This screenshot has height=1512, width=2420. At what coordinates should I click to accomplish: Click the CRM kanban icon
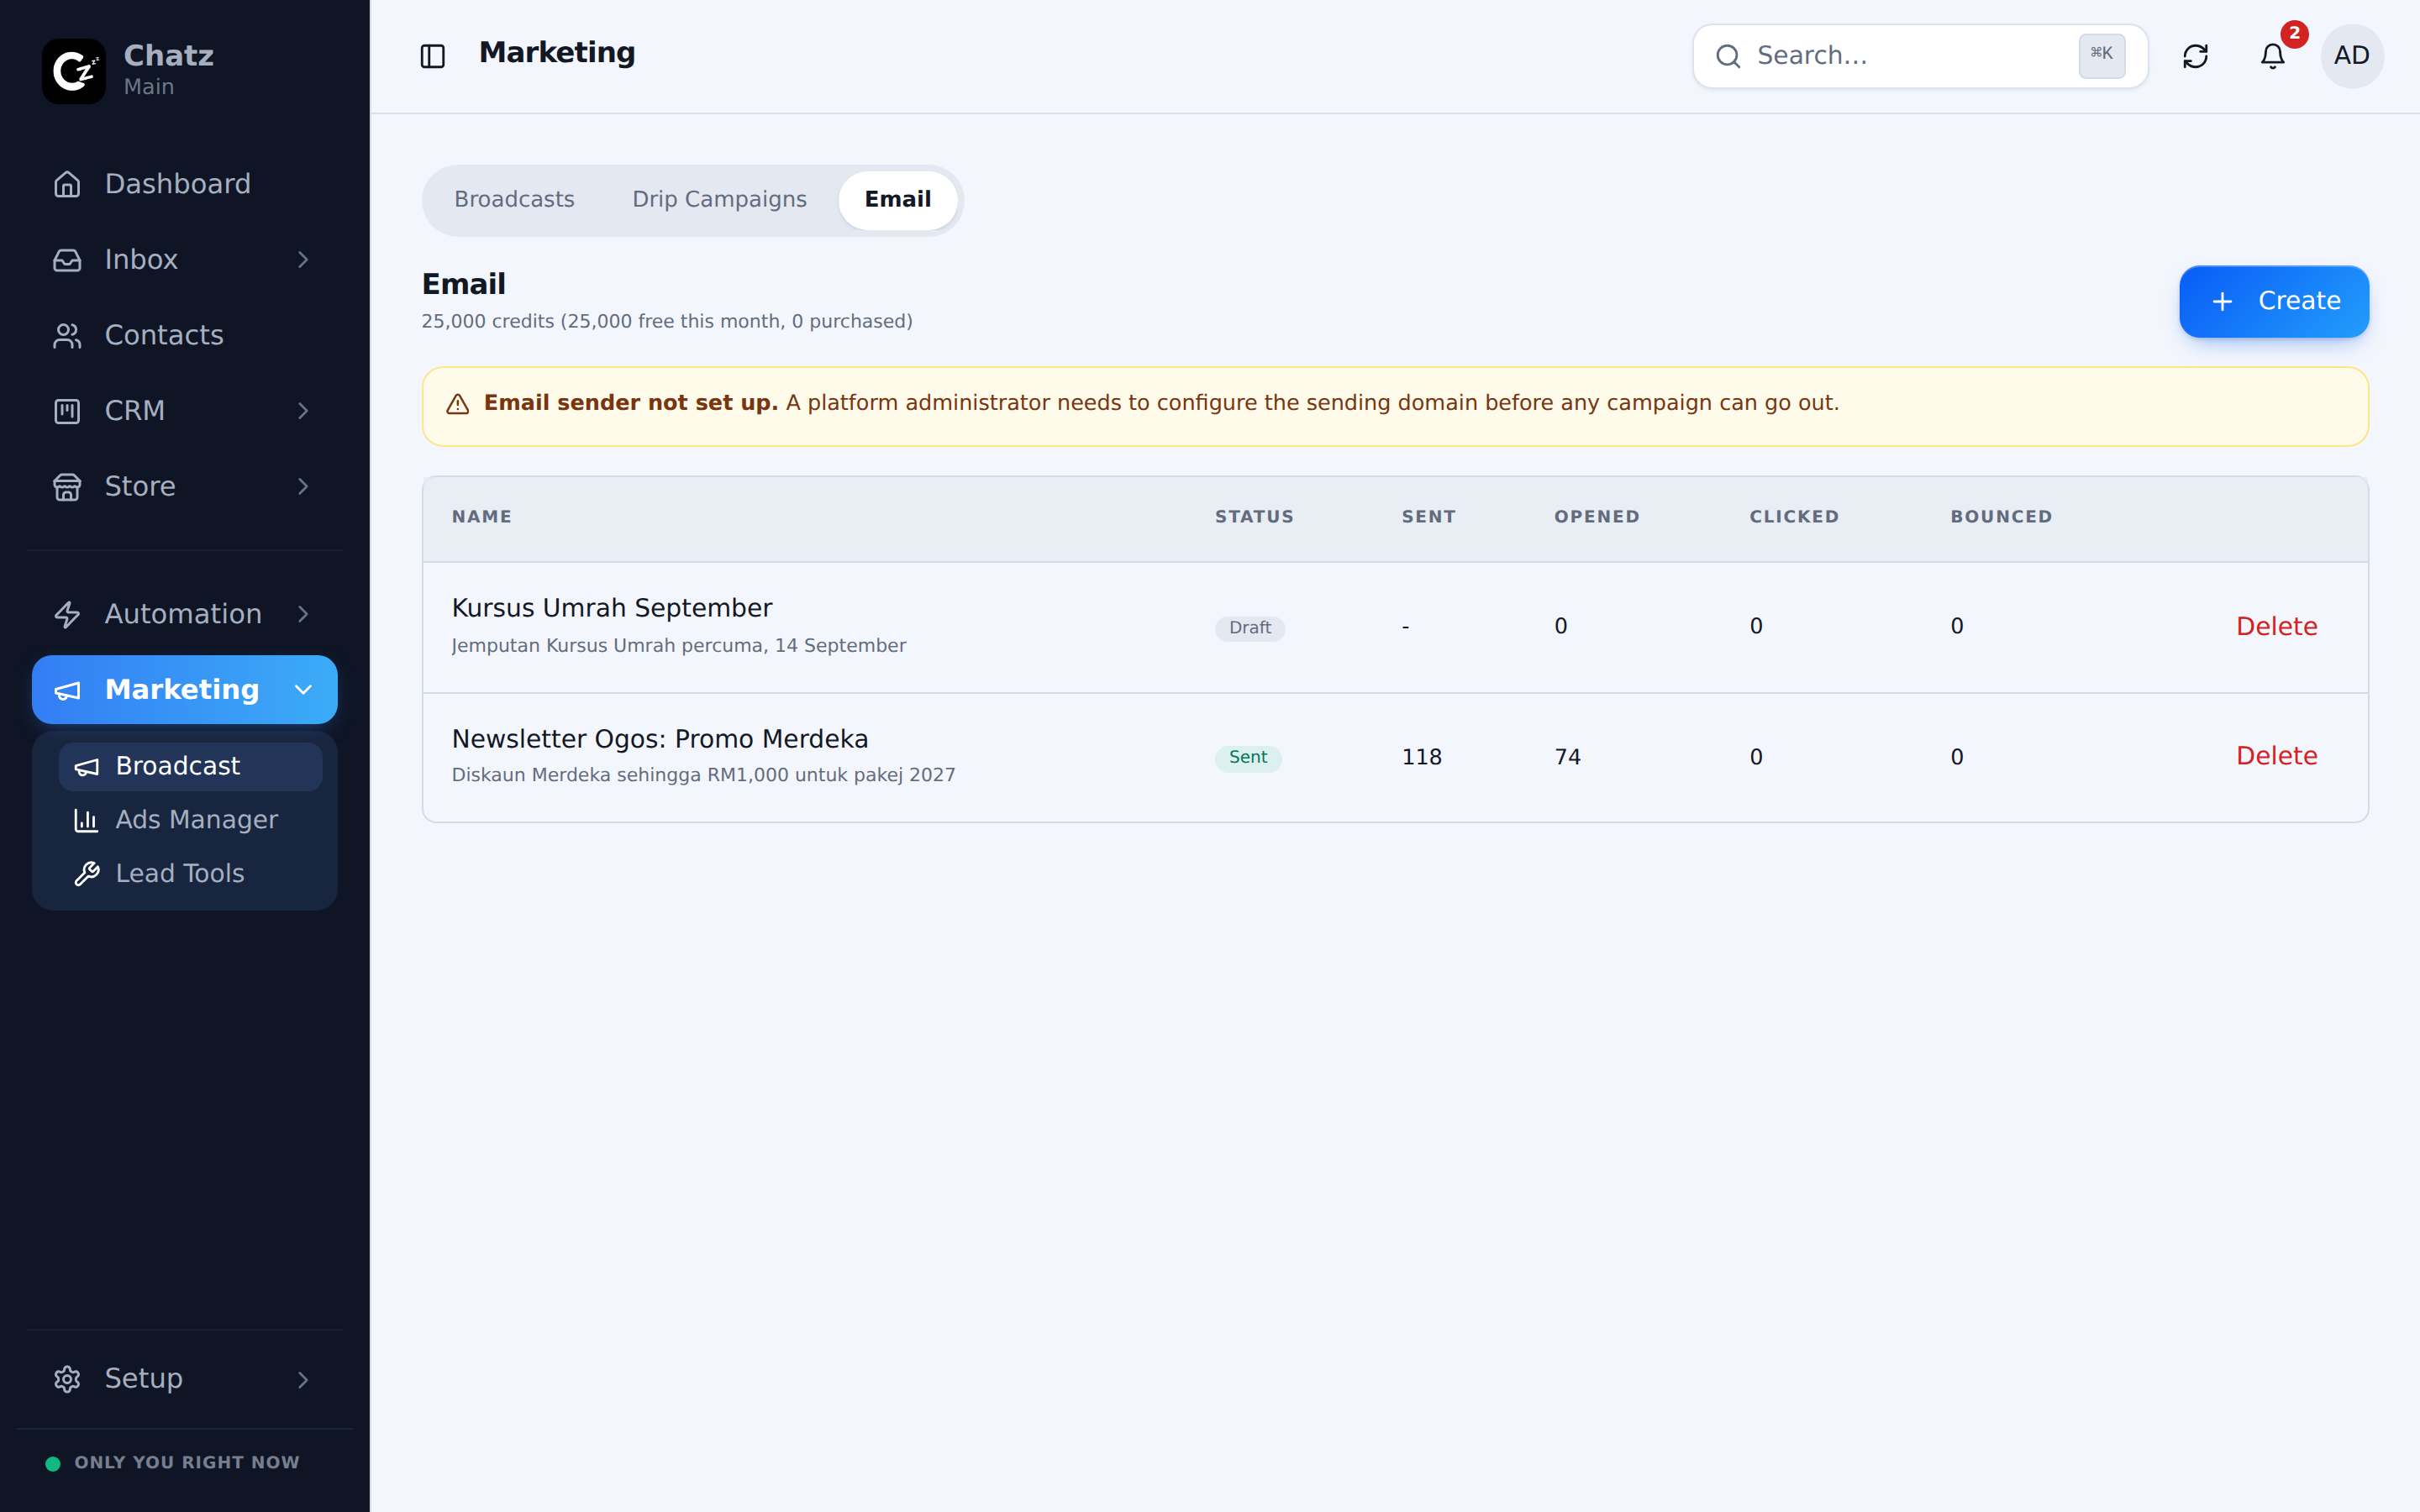67,411
